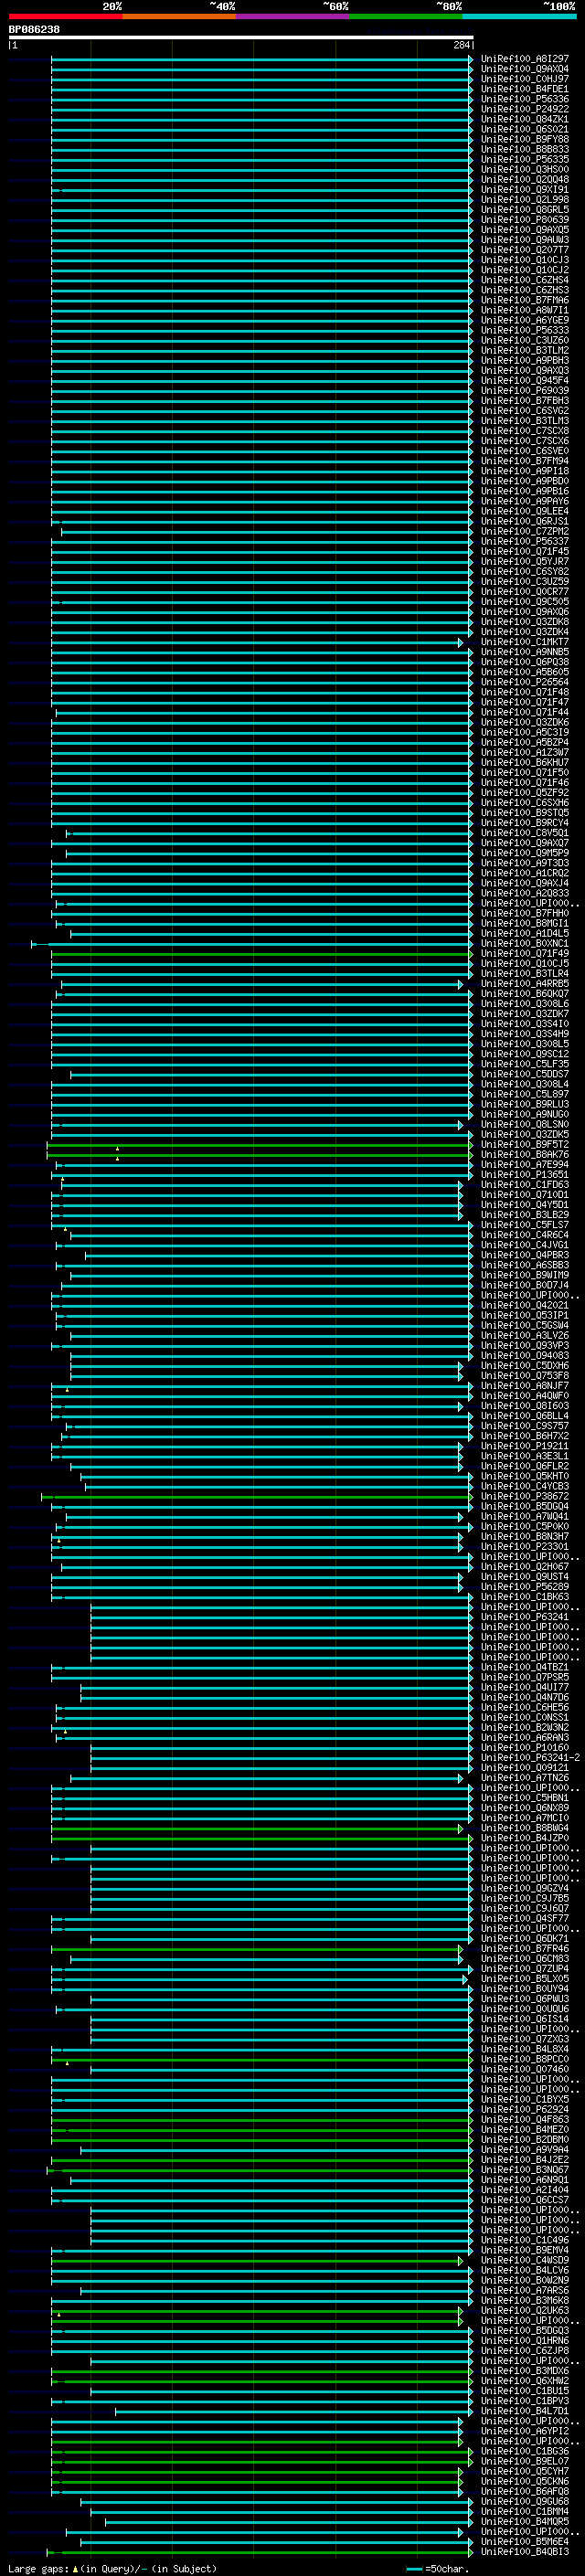585x2576 pixels.
Task: Click the UniRef100_Q9XI91 label
Action: tap(524, 190)
